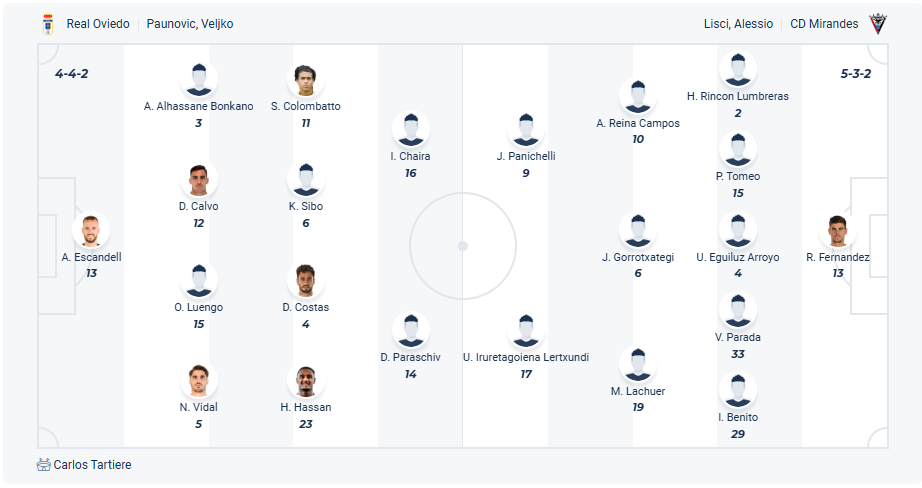Click the Carlos Tartiere stadium icon
This screenshot has height=488, width=922.
click(x=43, y=465)
